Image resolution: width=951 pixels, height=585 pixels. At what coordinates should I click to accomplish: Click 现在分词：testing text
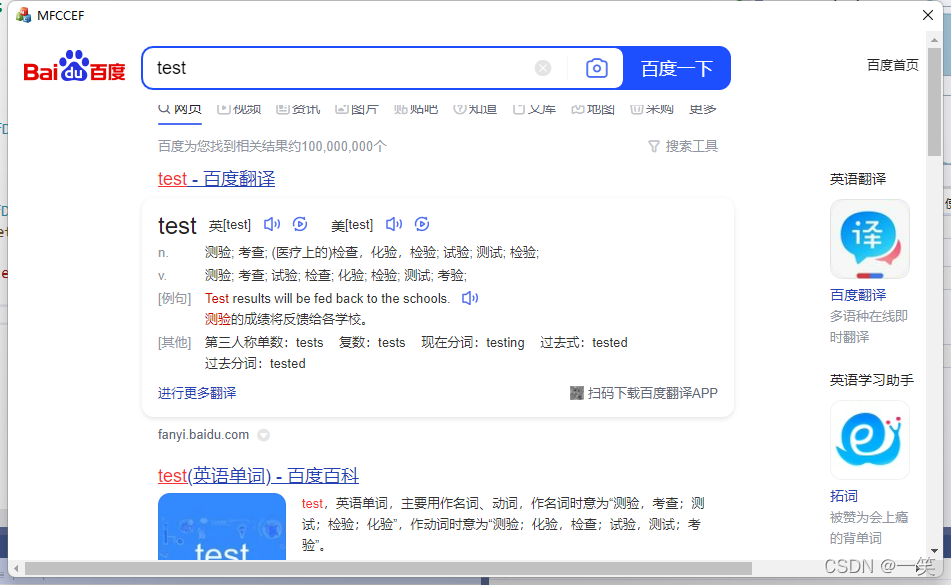472,343
